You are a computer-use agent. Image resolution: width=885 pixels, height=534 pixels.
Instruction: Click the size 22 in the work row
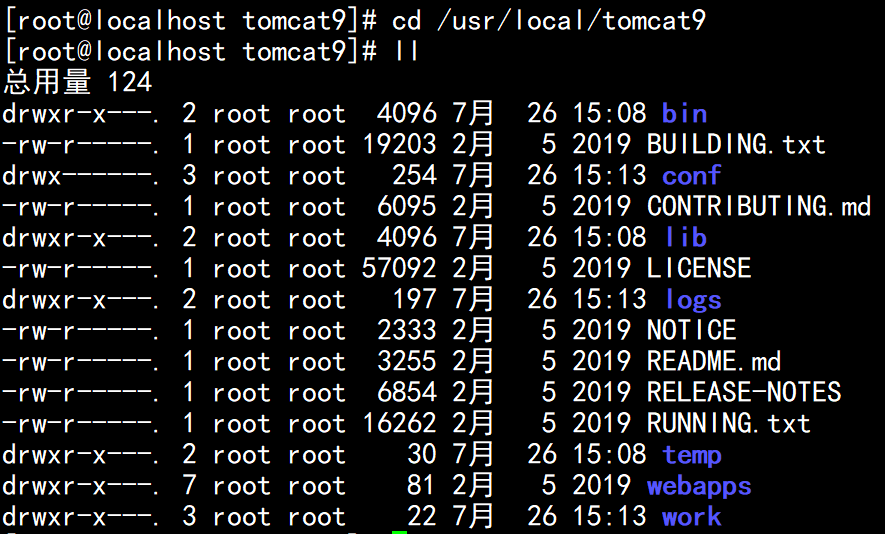click(x=422, y=517)
